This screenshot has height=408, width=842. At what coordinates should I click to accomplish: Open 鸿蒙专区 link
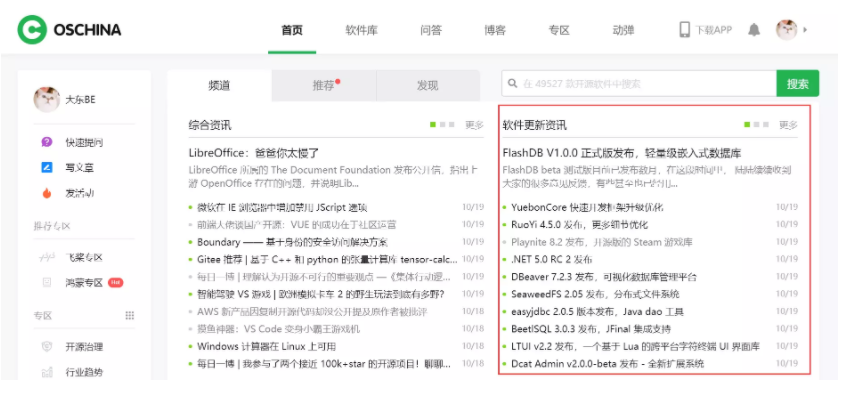(84, 282)
